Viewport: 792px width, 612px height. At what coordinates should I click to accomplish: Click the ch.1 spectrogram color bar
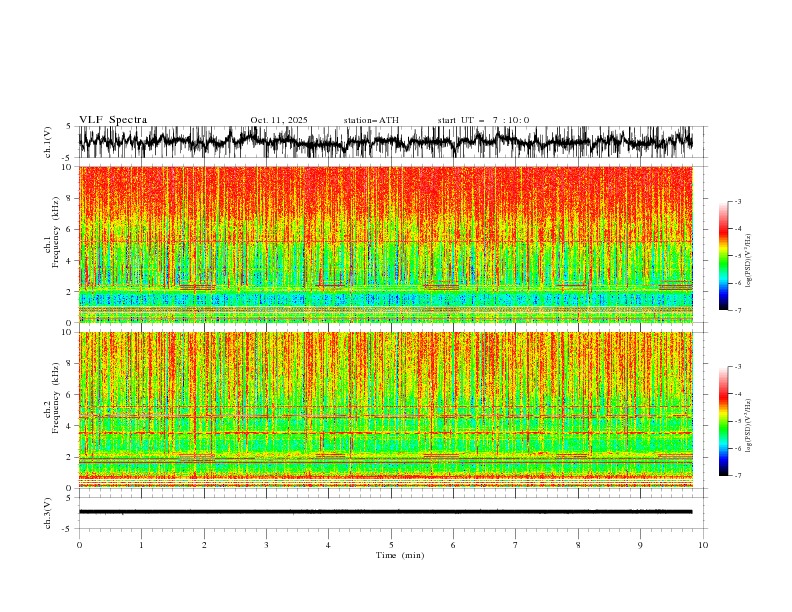point(724,256)
